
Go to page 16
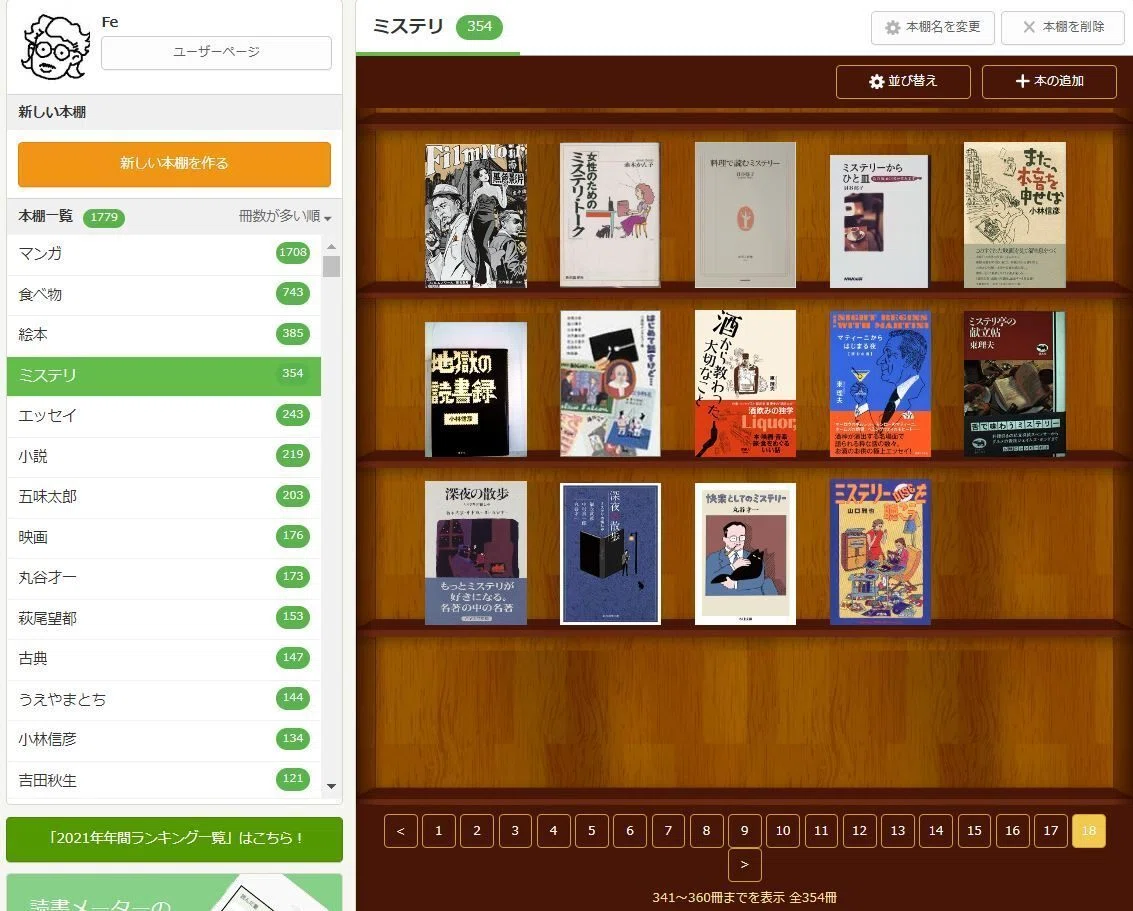[1013, 831]
